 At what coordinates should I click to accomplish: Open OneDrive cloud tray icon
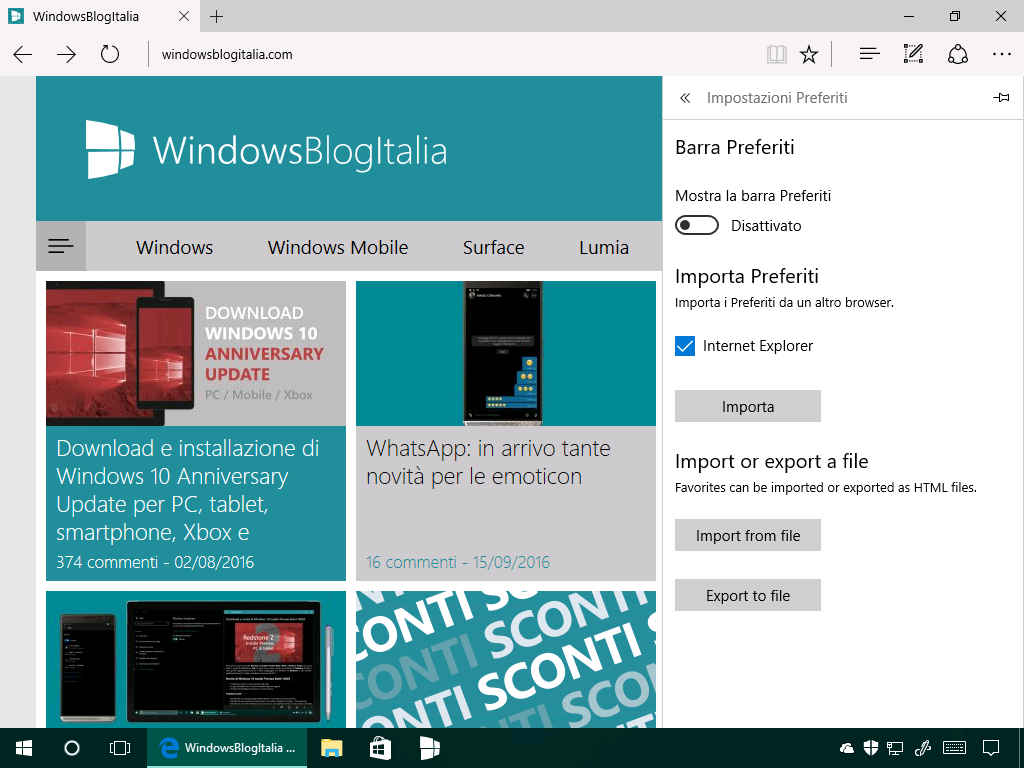(x=847, y=748)
